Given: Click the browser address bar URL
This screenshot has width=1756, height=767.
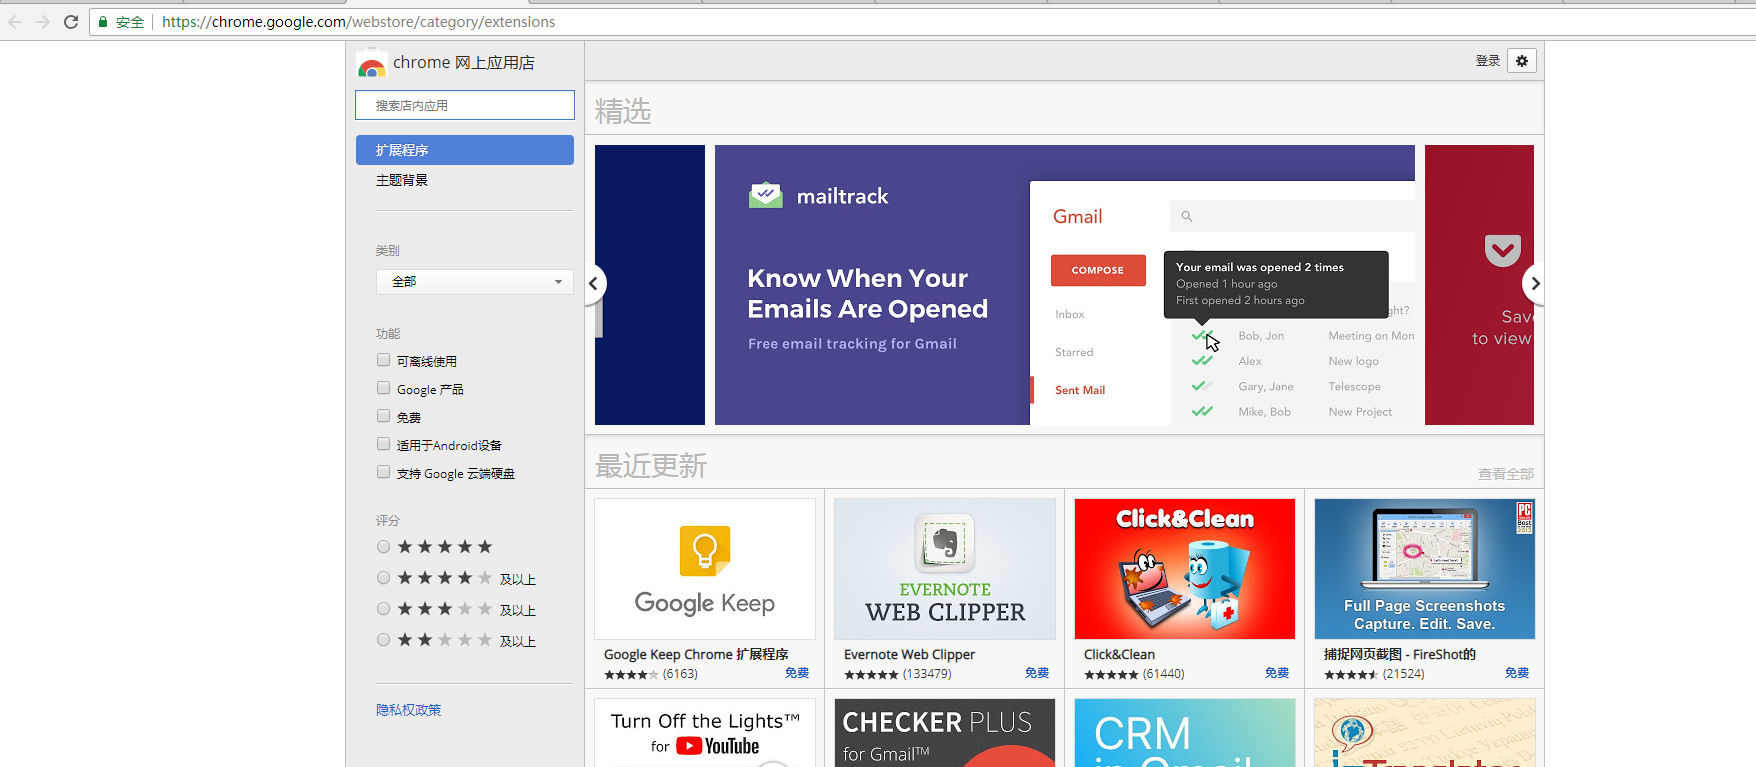Looking at the screenshot, I should [x=358, y=22].
